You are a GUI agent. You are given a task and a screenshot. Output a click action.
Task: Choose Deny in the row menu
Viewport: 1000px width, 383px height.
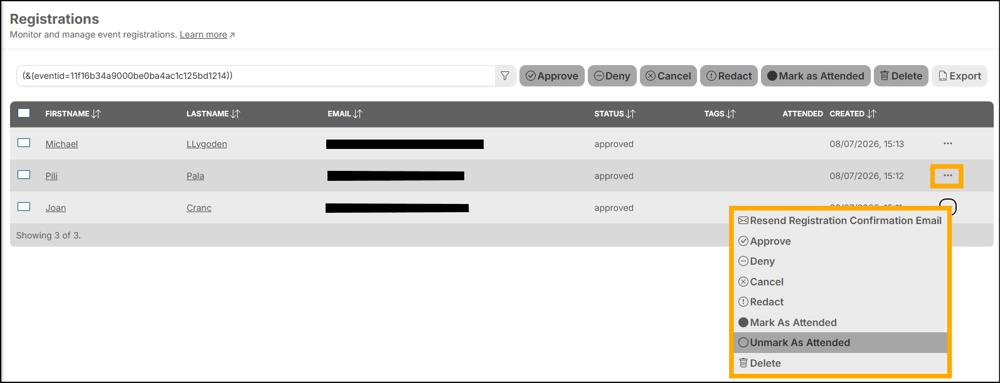(x=840, y=261)
